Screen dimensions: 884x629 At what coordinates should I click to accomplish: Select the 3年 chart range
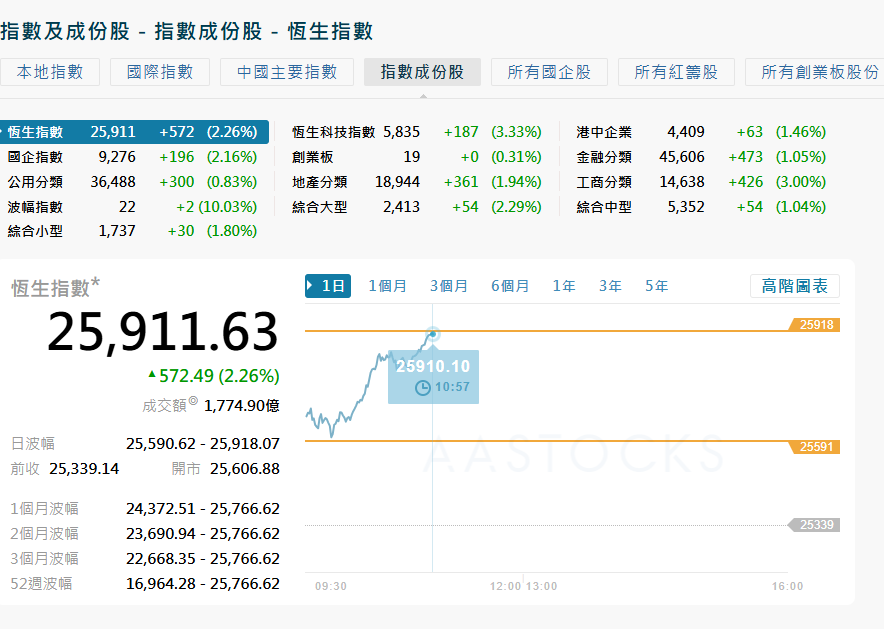(x=610, y=286)
